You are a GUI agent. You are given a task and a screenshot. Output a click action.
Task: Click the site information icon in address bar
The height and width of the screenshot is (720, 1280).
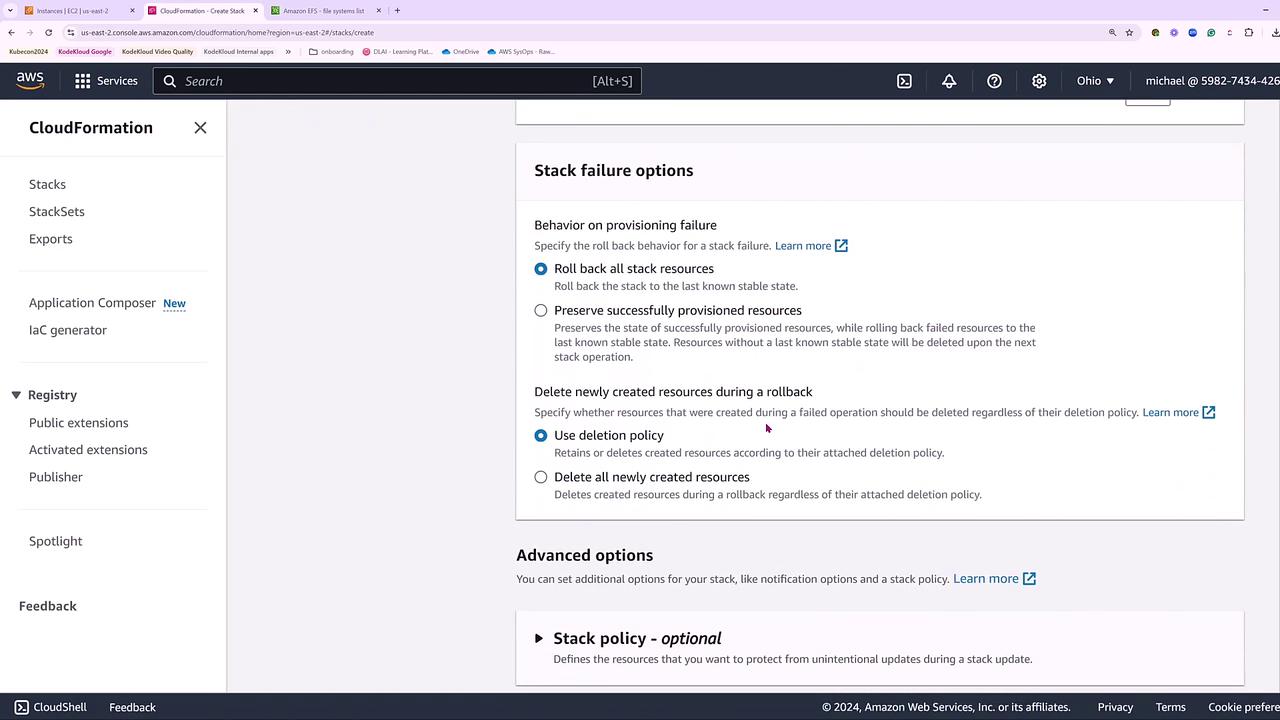coord(70,32)
